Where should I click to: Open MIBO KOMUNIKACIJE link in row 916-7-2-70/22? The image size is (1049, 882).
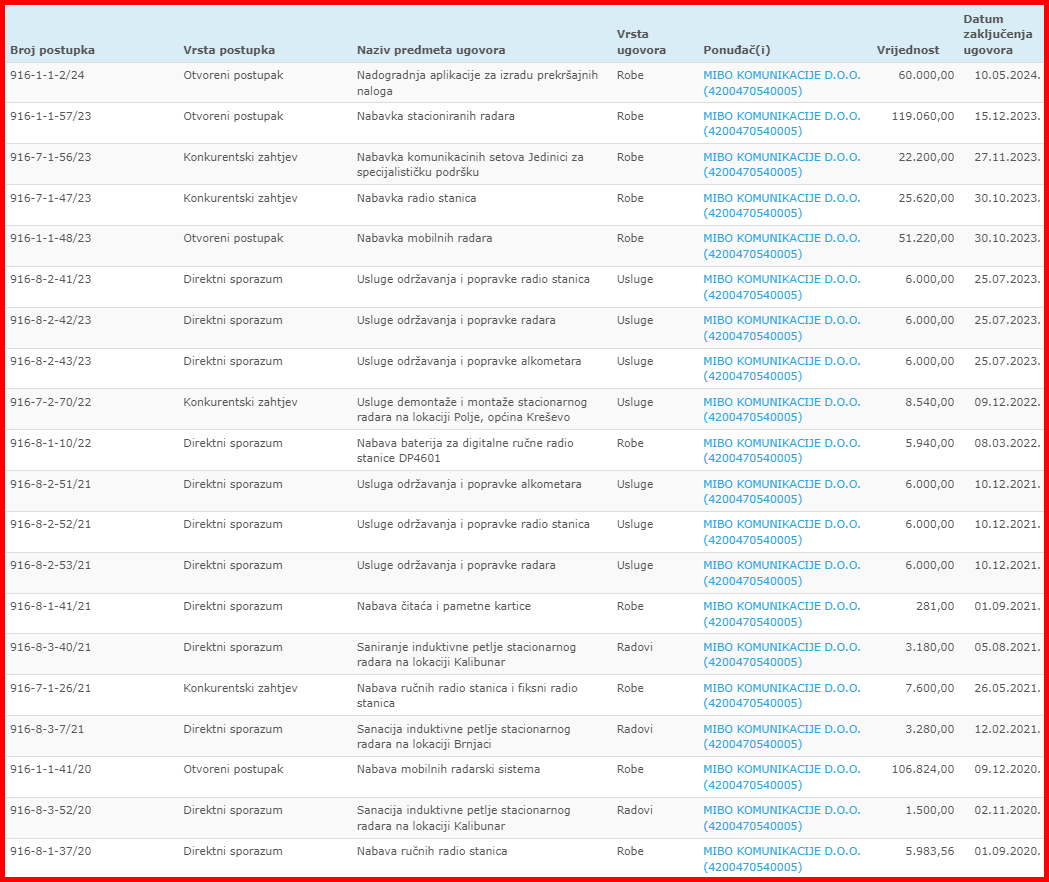[781, 410]
